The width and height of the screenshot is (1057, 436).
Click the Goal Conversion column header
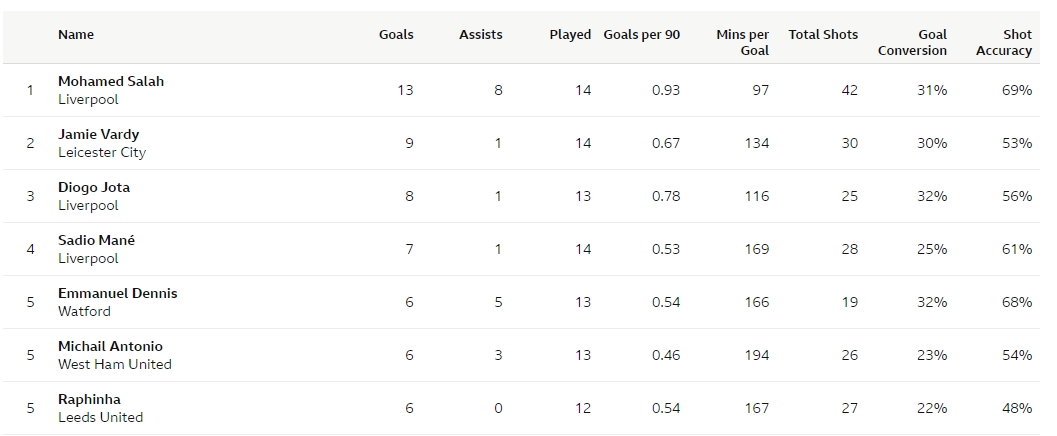tap(913, 42)
